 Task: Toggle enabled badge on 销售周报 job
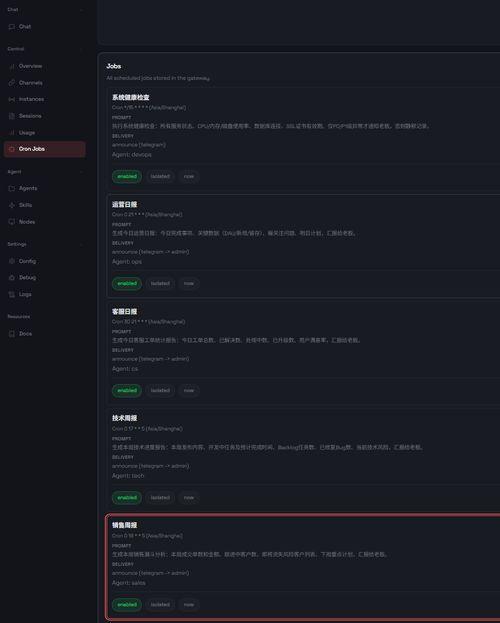click(x=127, y=604)
